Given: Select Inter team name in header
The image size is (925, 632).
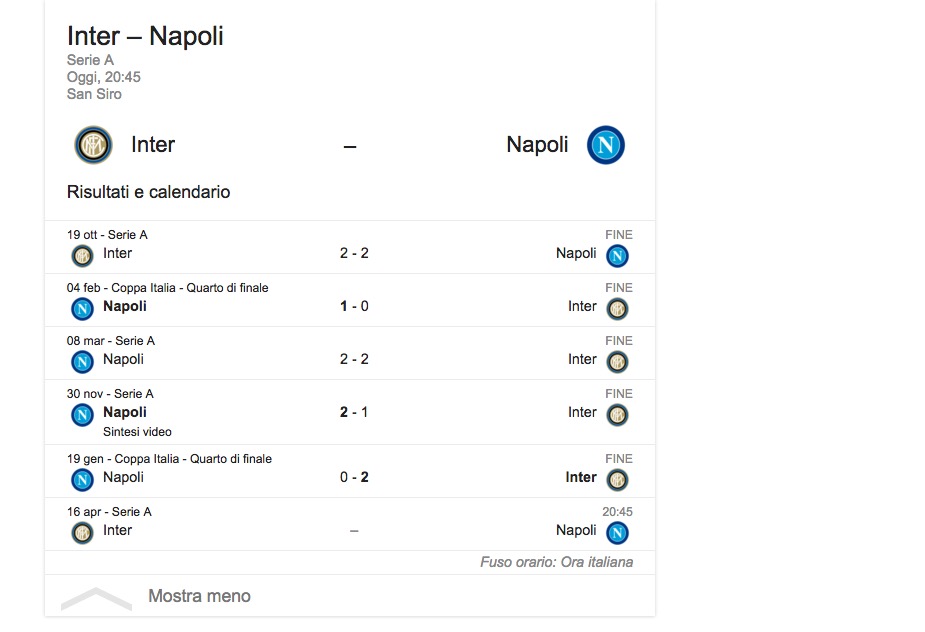Looking at the screenshot, I should (153, 145).
